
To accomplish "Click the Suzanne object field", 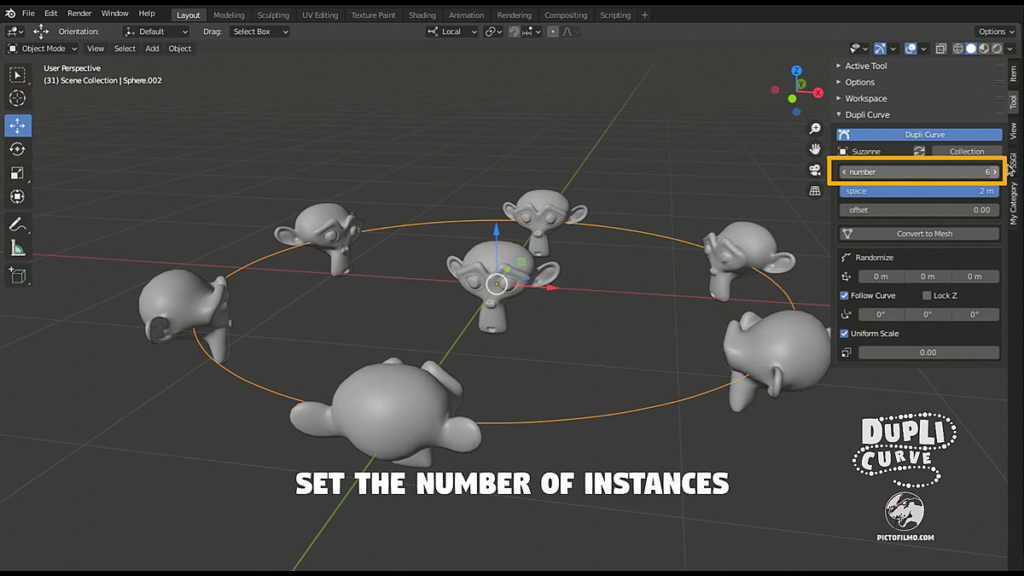I will 875,152.
